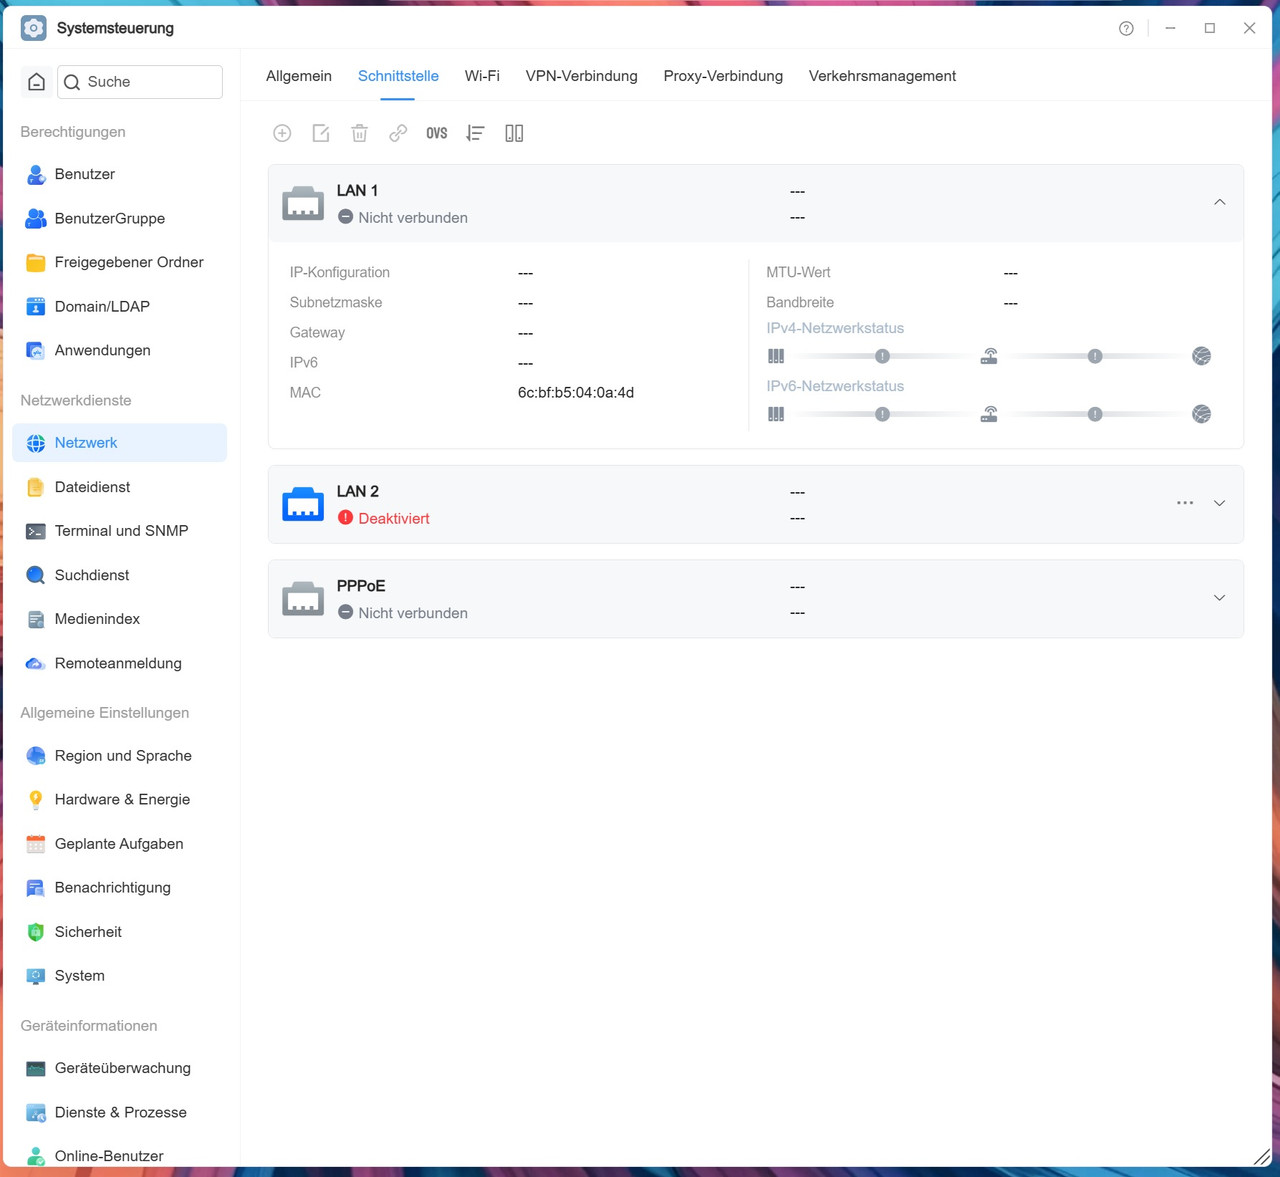This screenshot has width=1280, height=1177.
Task: Click the delete trash icon in toolbar
Action: tap(360, 133)
